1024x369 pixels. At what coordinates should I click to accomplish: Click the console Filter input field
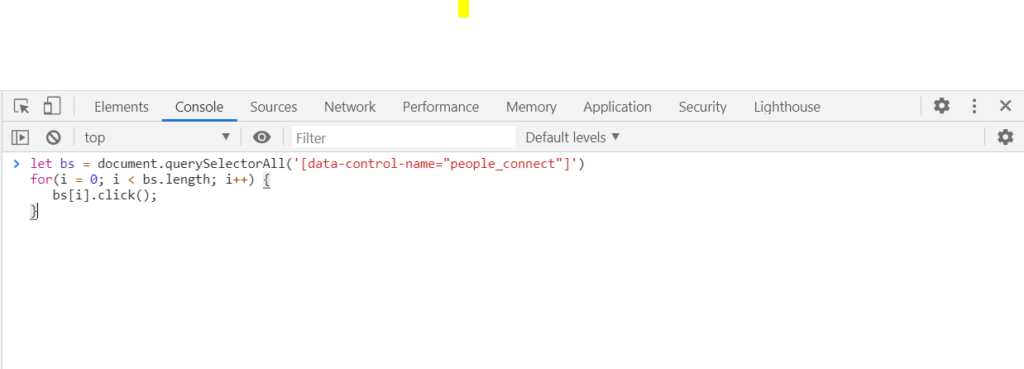403,137
